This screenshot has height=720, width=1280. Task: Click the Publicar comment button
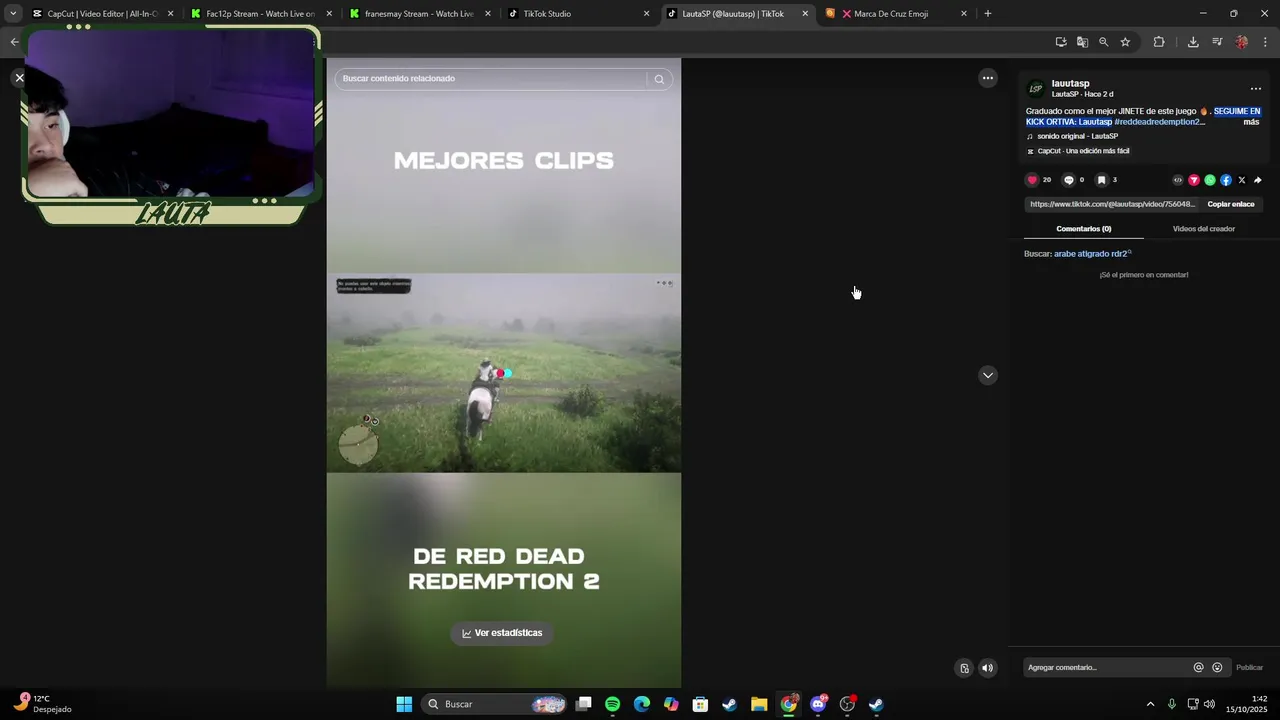click(x=1249, y=668)
